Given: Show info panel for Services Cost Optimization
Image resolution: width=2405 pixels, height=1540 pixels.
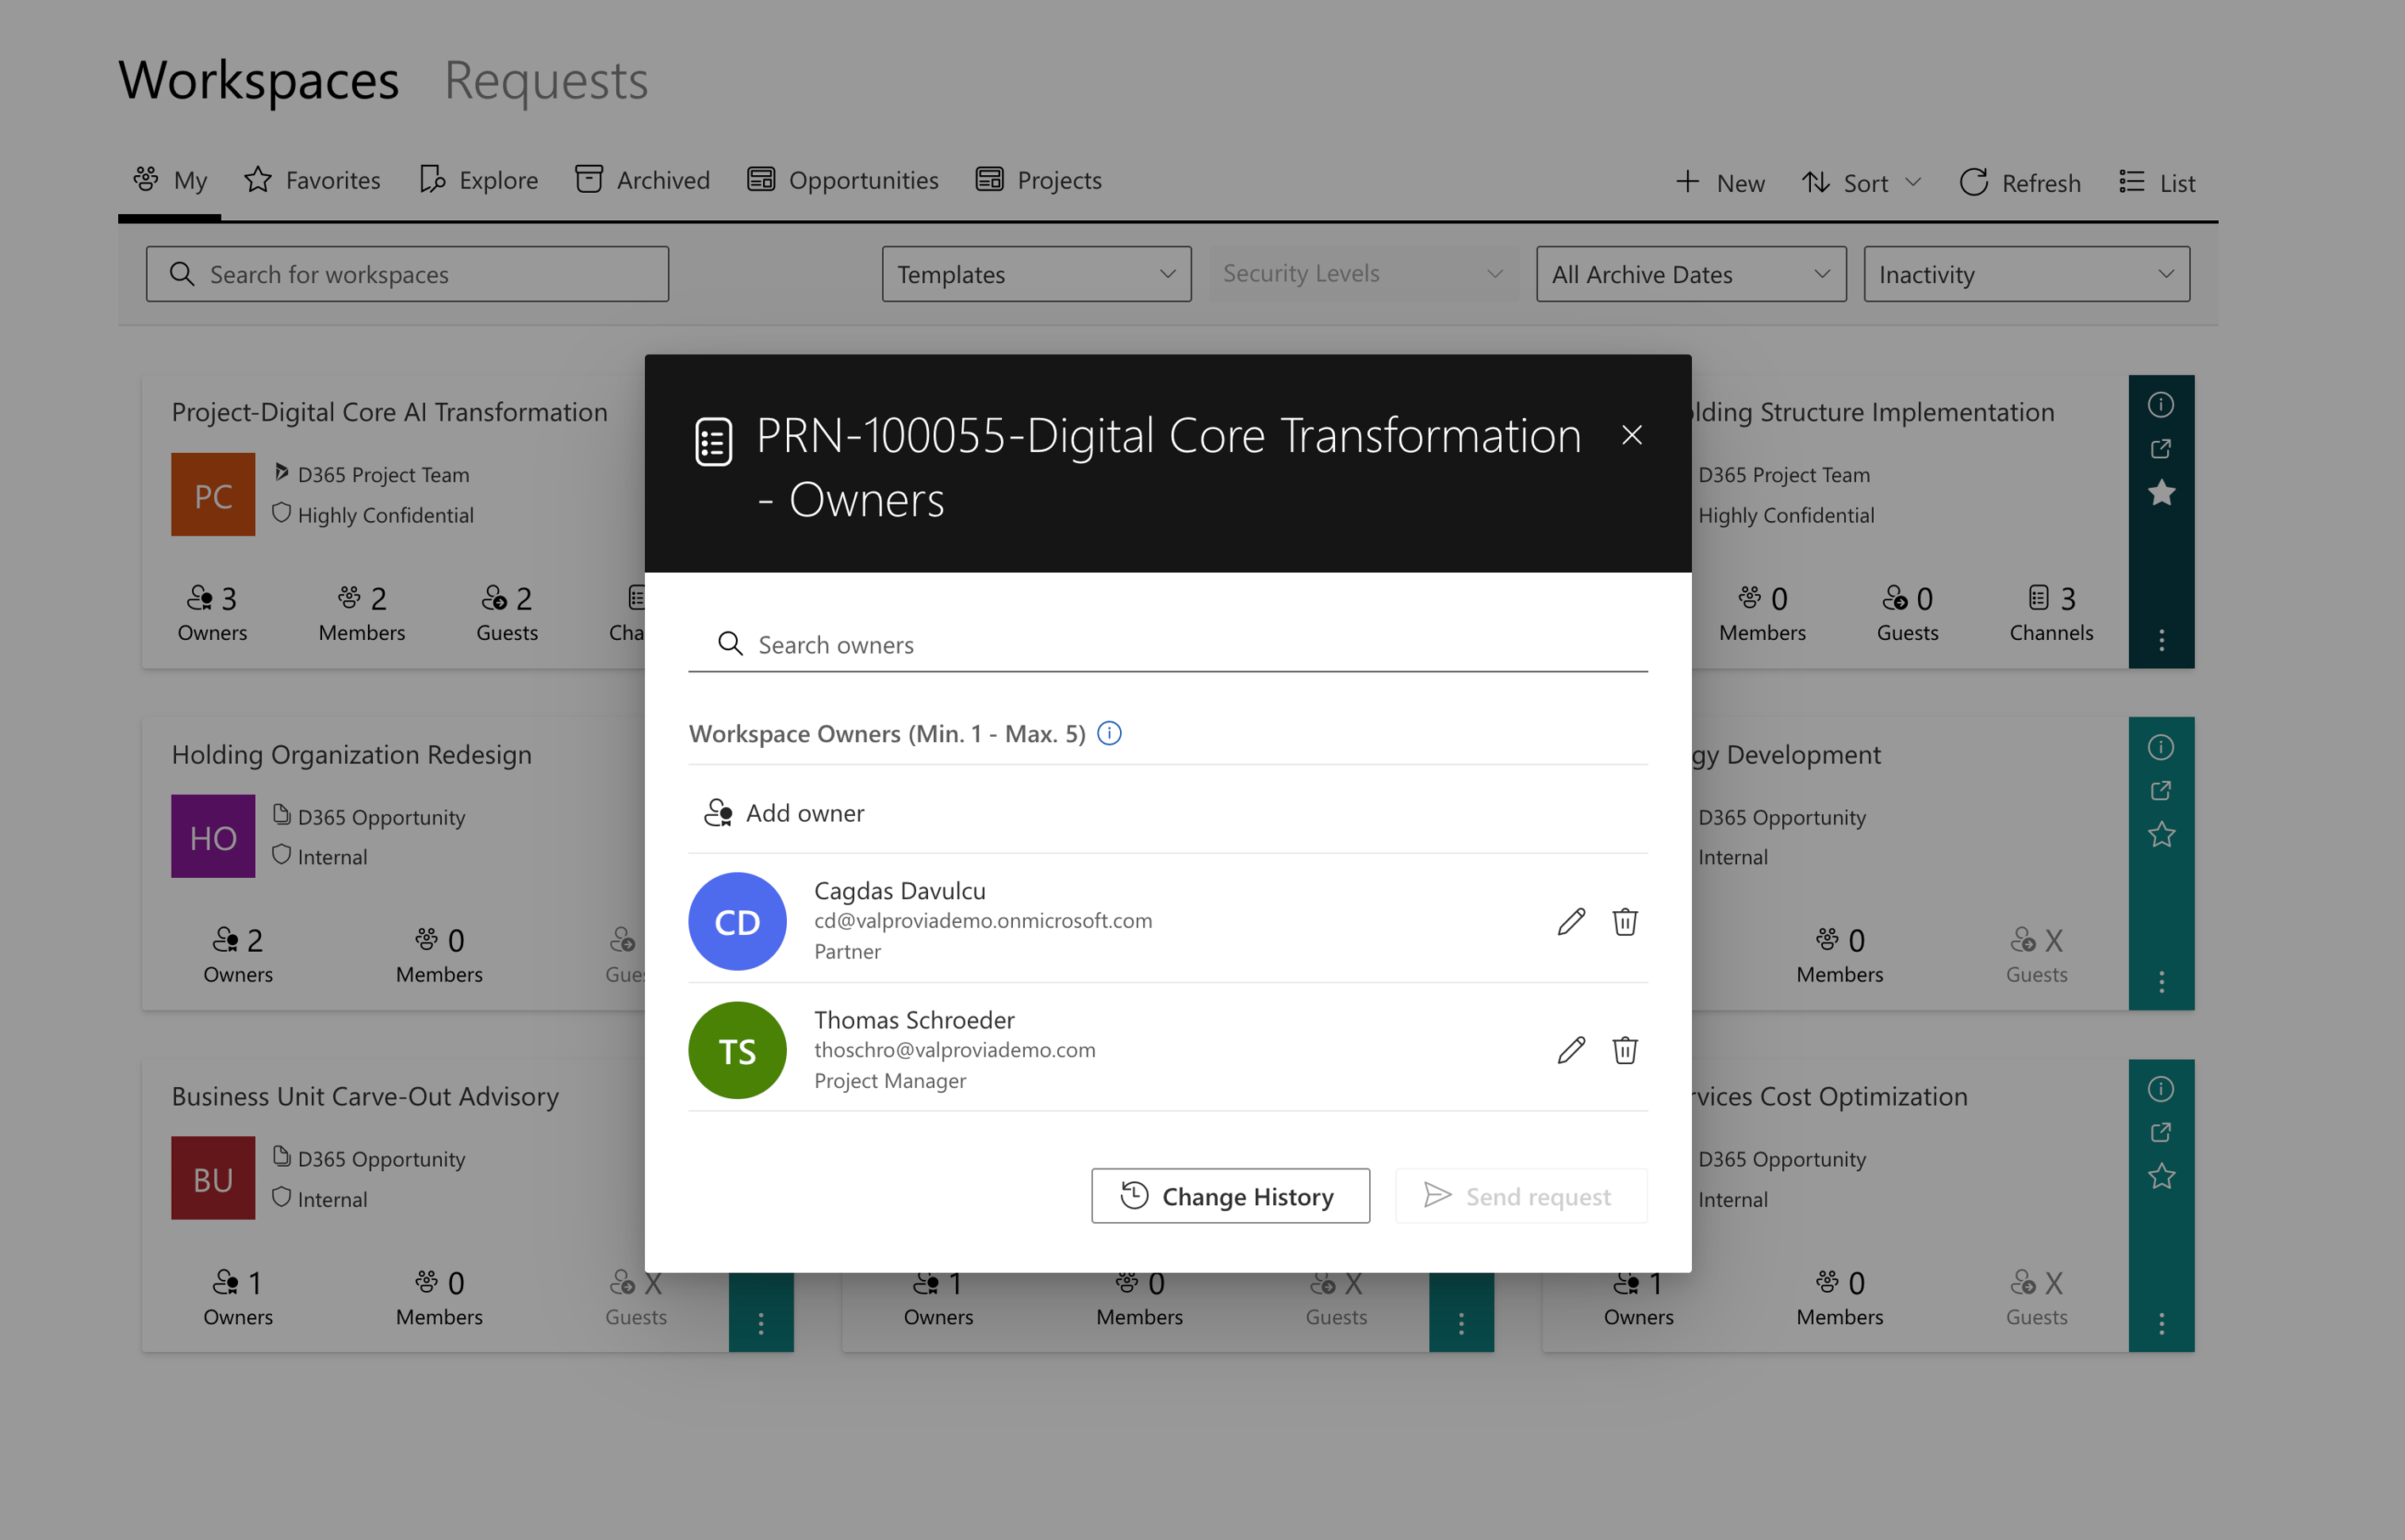Looking at the screenshot, I should click(x=2161, y=1089).
